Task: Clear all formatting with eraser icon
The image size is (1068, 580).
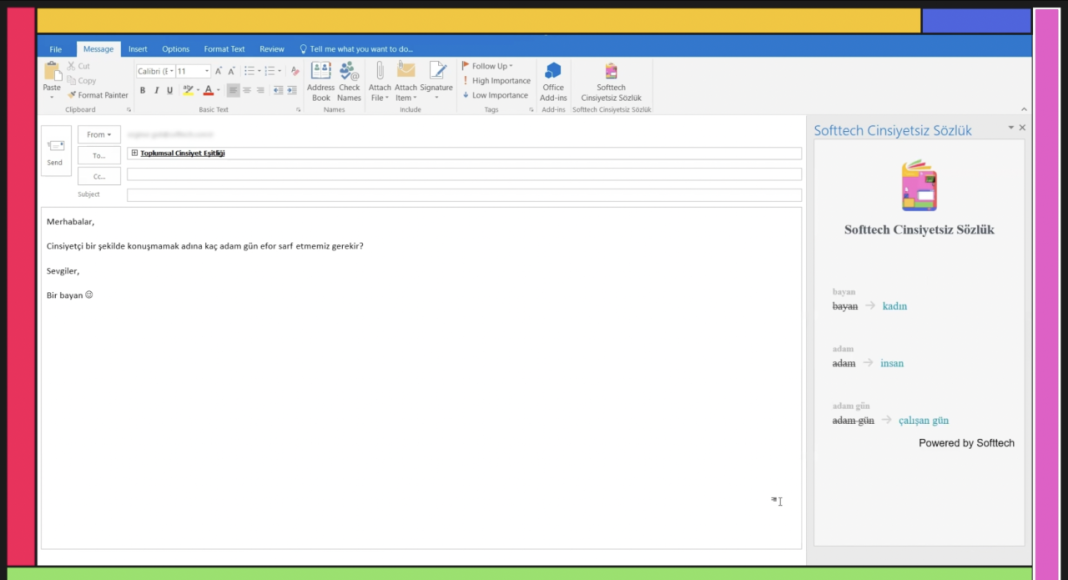Action: click(x=295, y=71)
